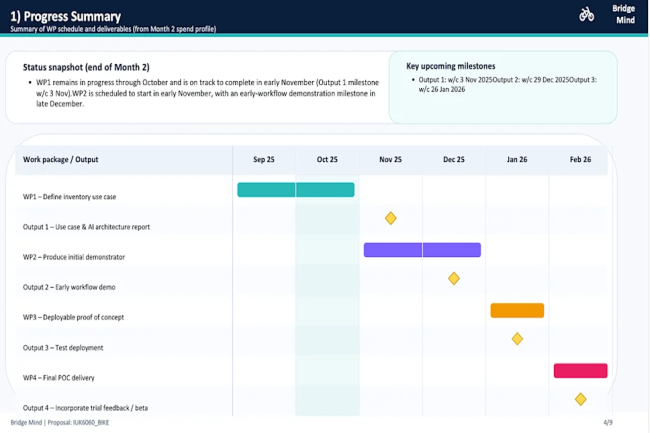
Task: Select the WP2 – Produce initial demonstrator row label
Action: [x=78, y=257]
